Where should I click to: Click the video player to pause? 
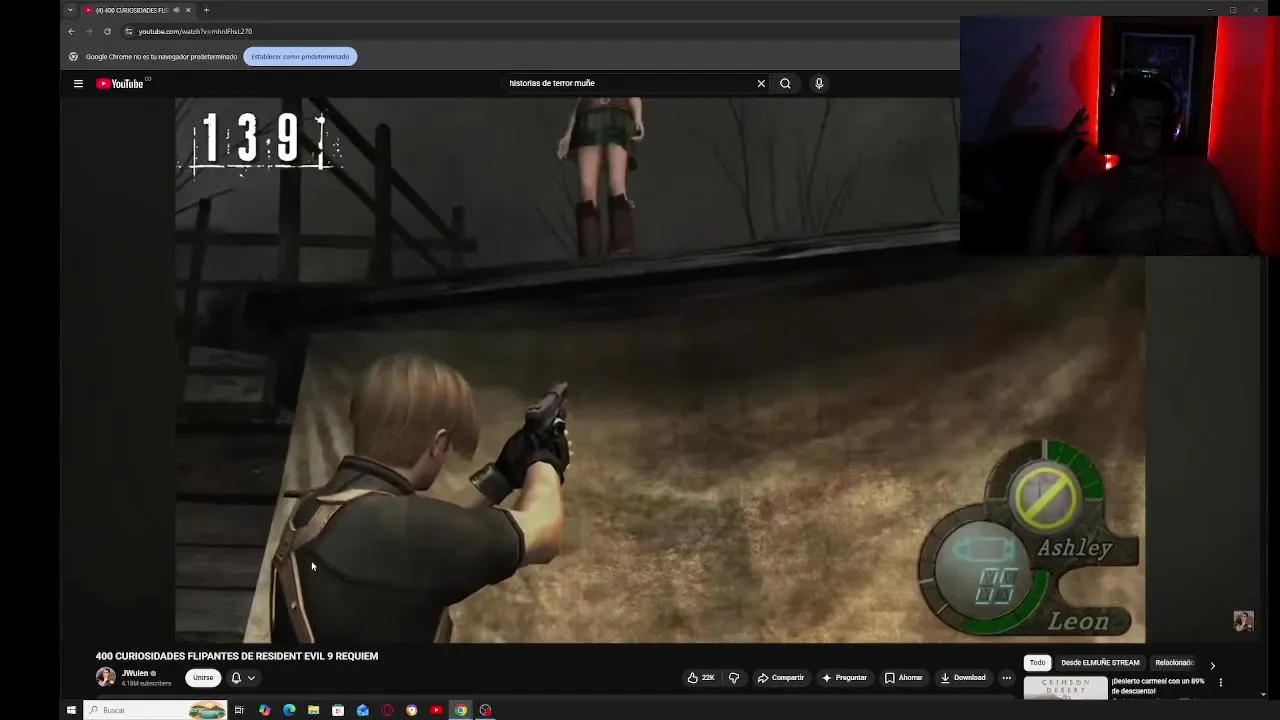pos(660,370)
